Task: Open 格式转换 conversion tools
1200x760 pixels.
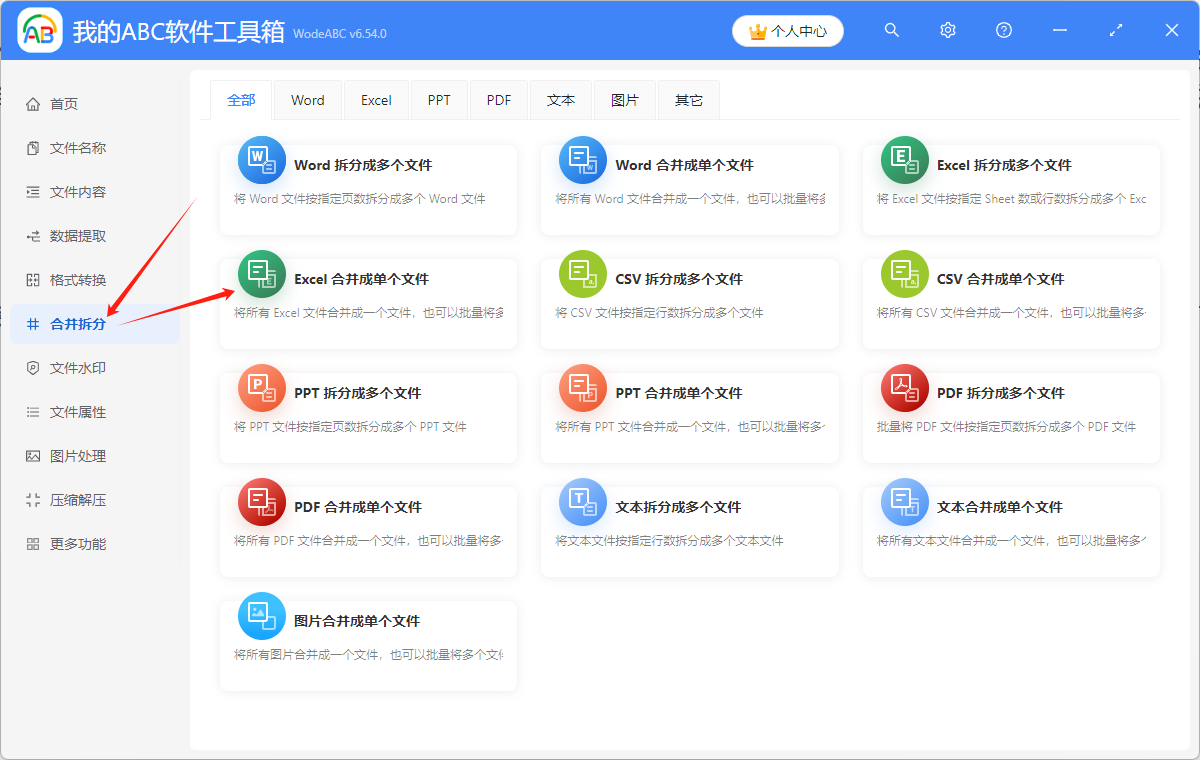Action: point(70,279)
